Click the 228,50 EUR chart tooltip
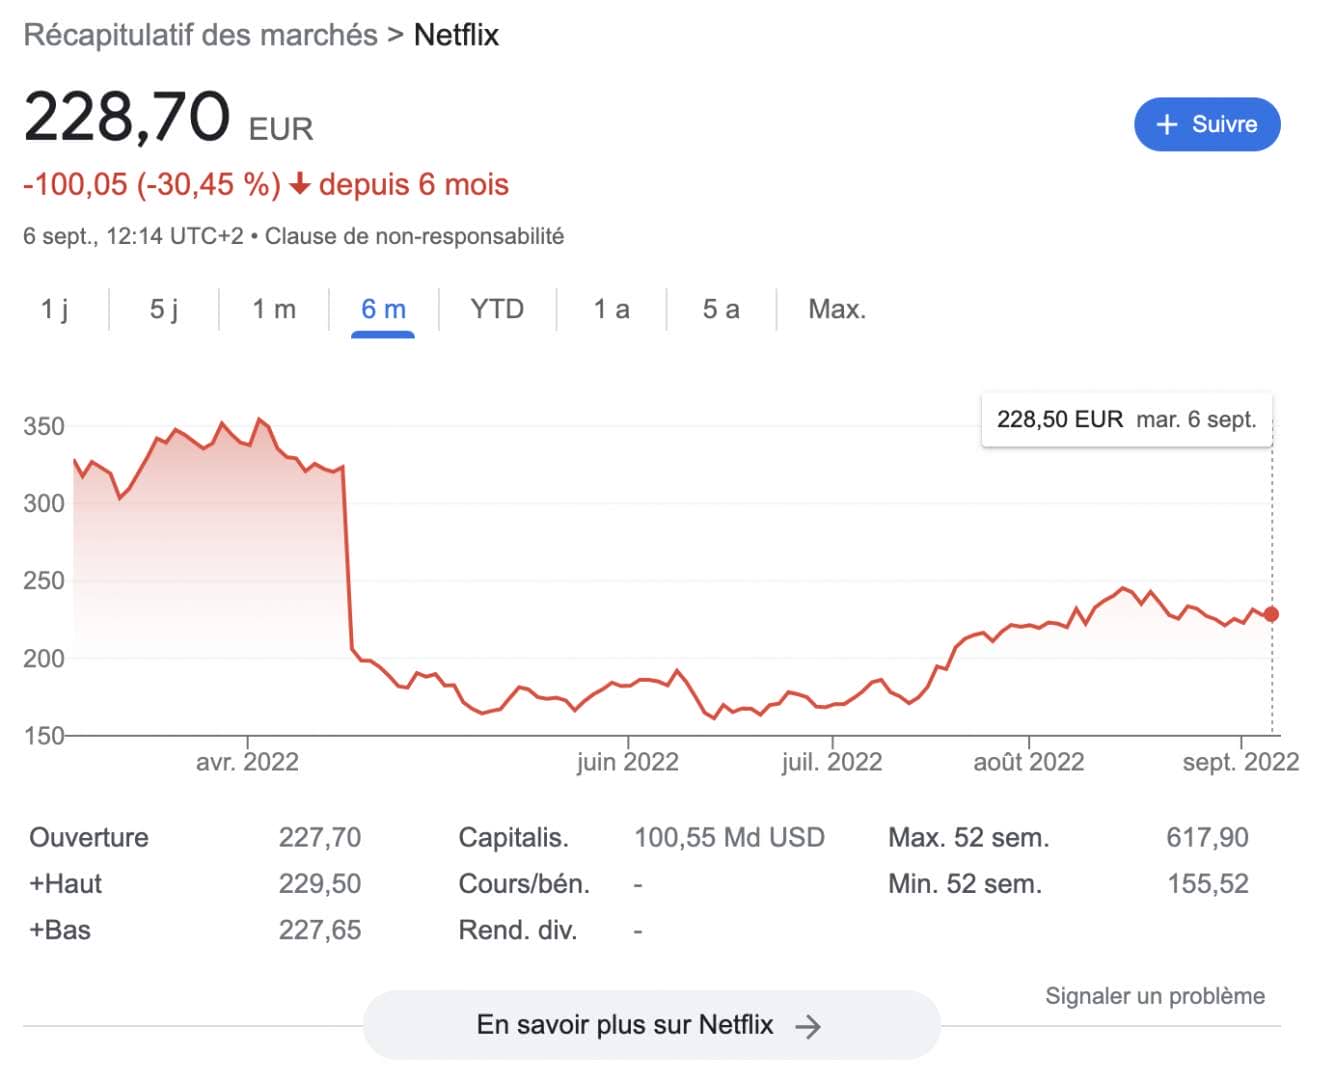The width and height of the screenshot is (1335, 1080). [x=1127, y=419]
